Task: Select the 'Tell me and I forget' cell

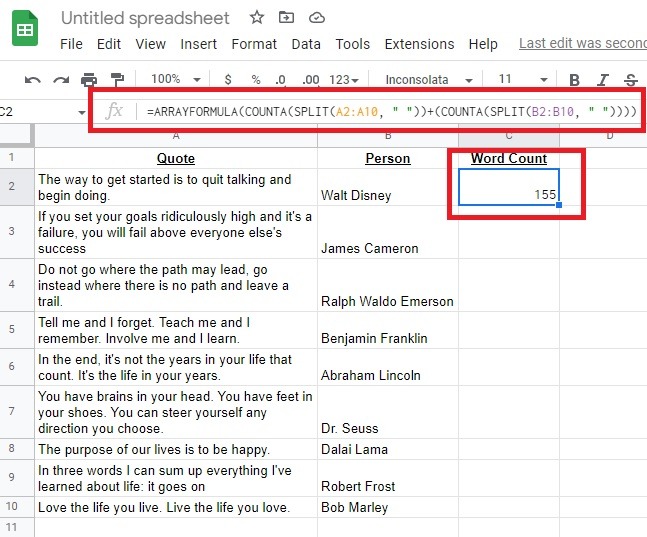Action: point(176,330)
